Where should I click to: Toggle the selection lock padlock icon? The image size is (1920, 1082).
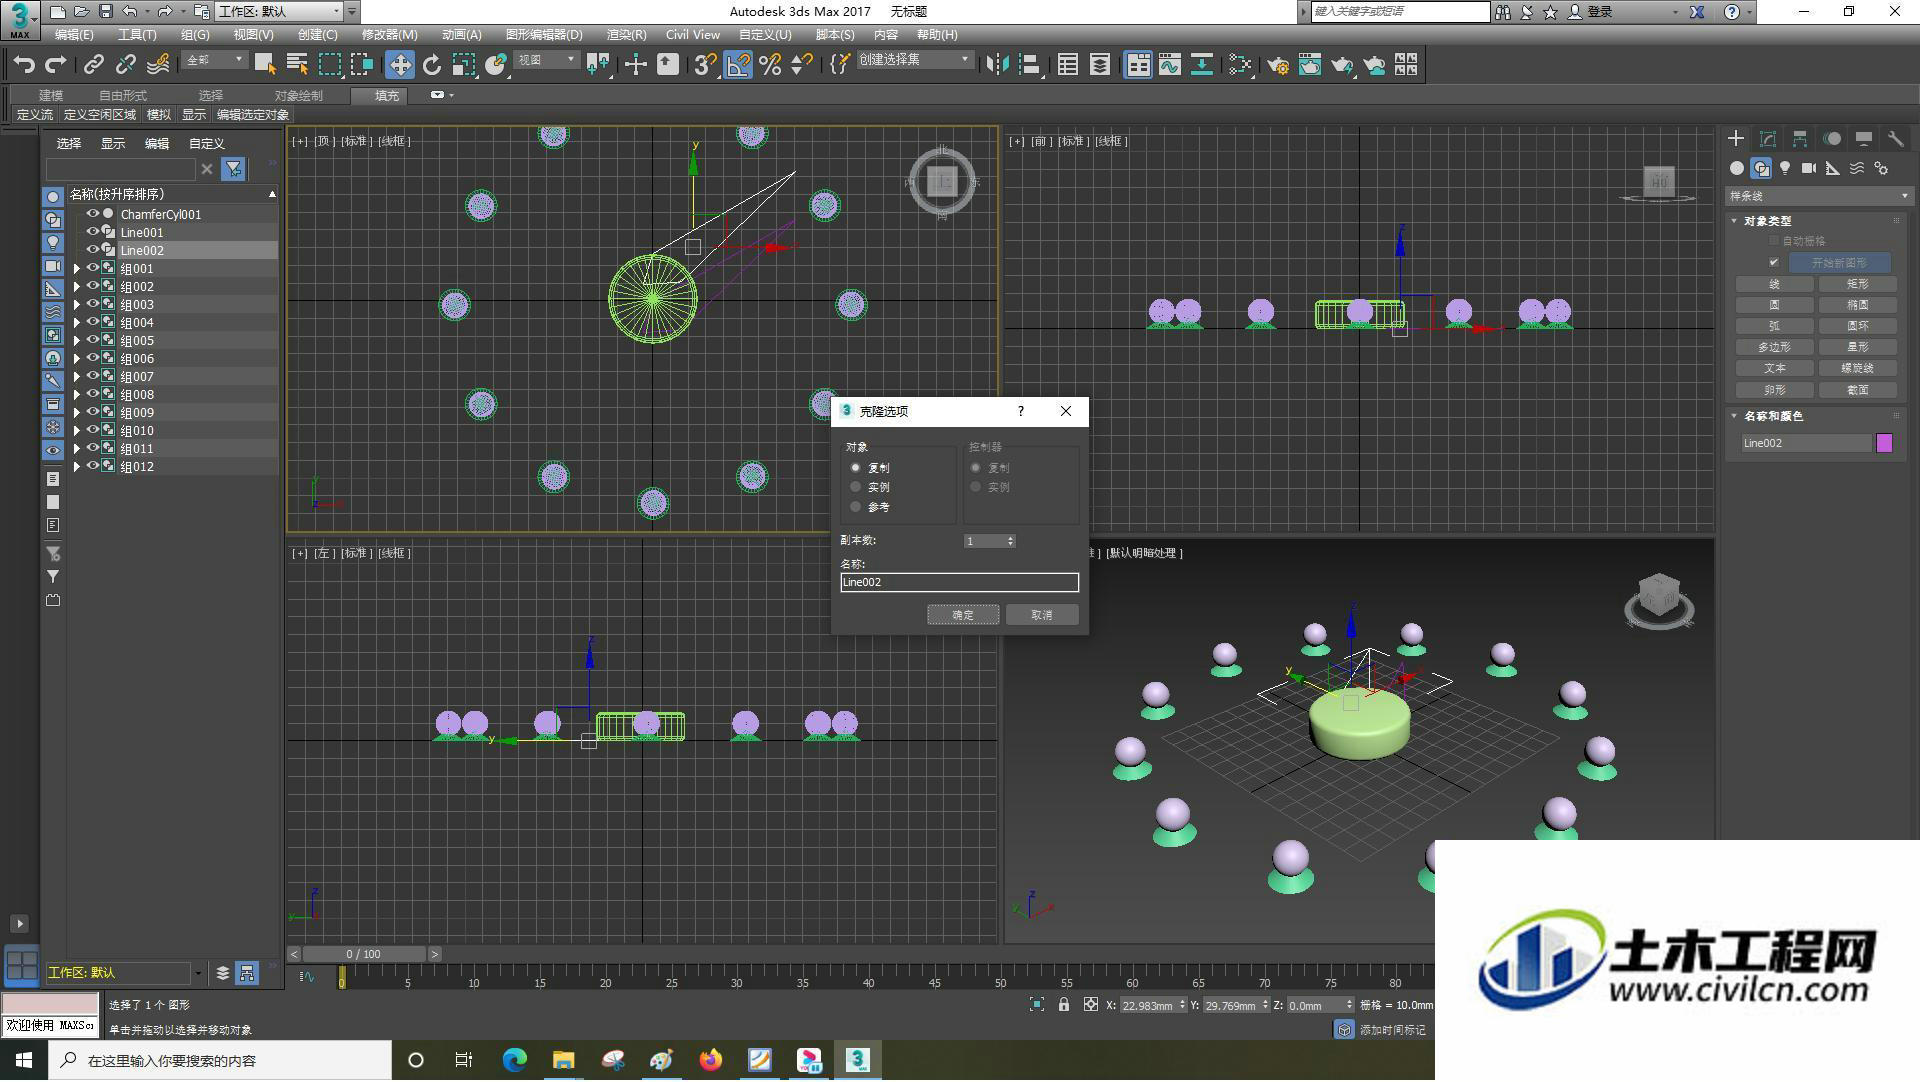[x=1064, y=1005]
